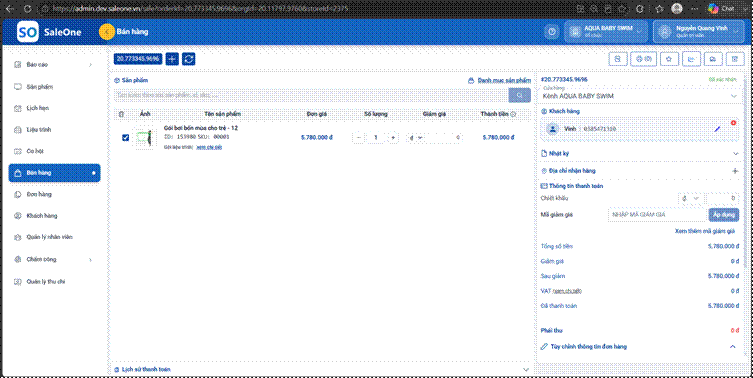Click the info icon next to Thành tiền

[513, 114]
